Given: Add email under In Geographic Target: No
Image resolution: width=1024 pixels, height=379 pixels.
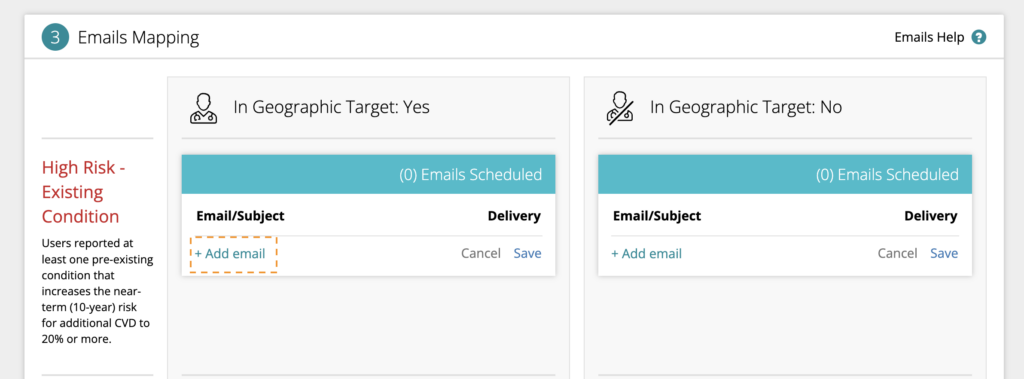Looking at the screenshot, I should click(647, 254).
